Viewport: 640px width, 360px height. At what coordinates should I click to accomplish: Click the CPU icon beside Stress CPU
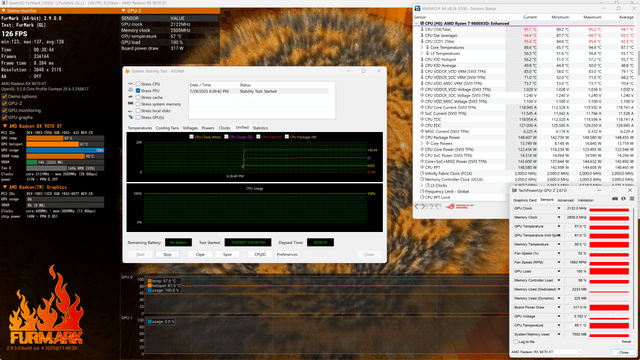coord(131,84)
